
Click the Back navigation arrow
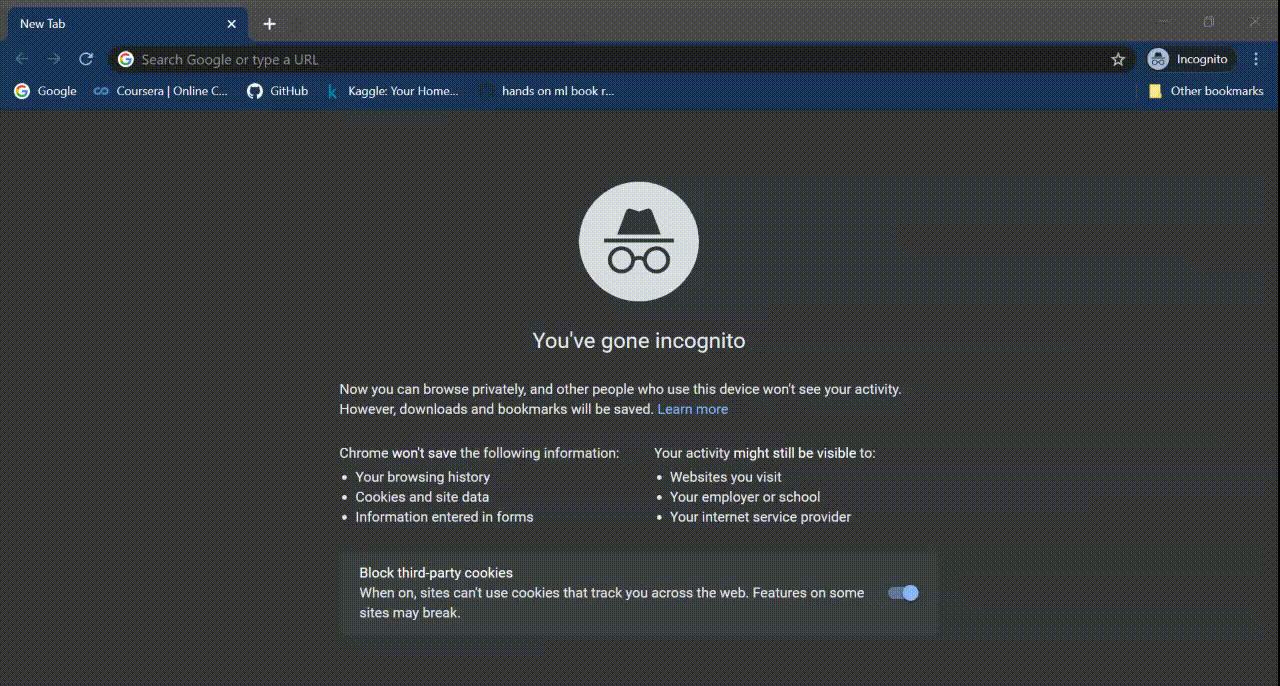point(22,59)
